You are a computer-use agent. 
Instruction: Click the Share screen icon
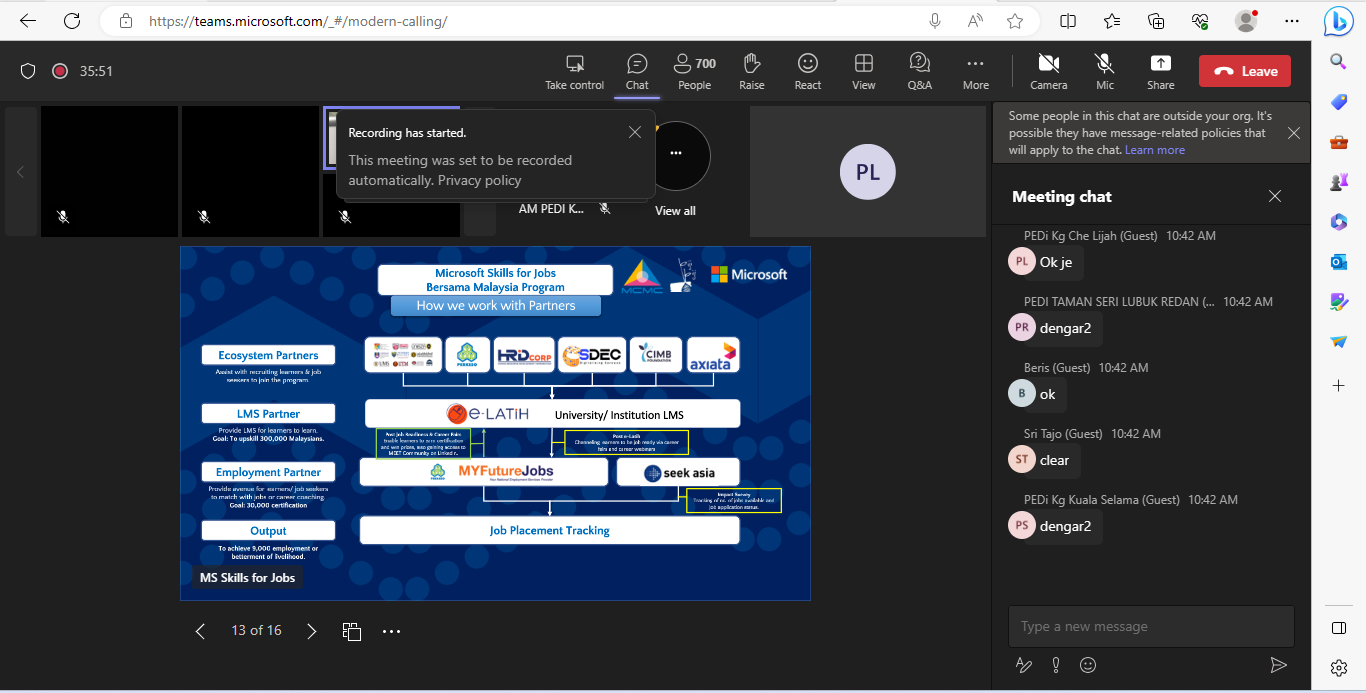[x=1160, y=72]
